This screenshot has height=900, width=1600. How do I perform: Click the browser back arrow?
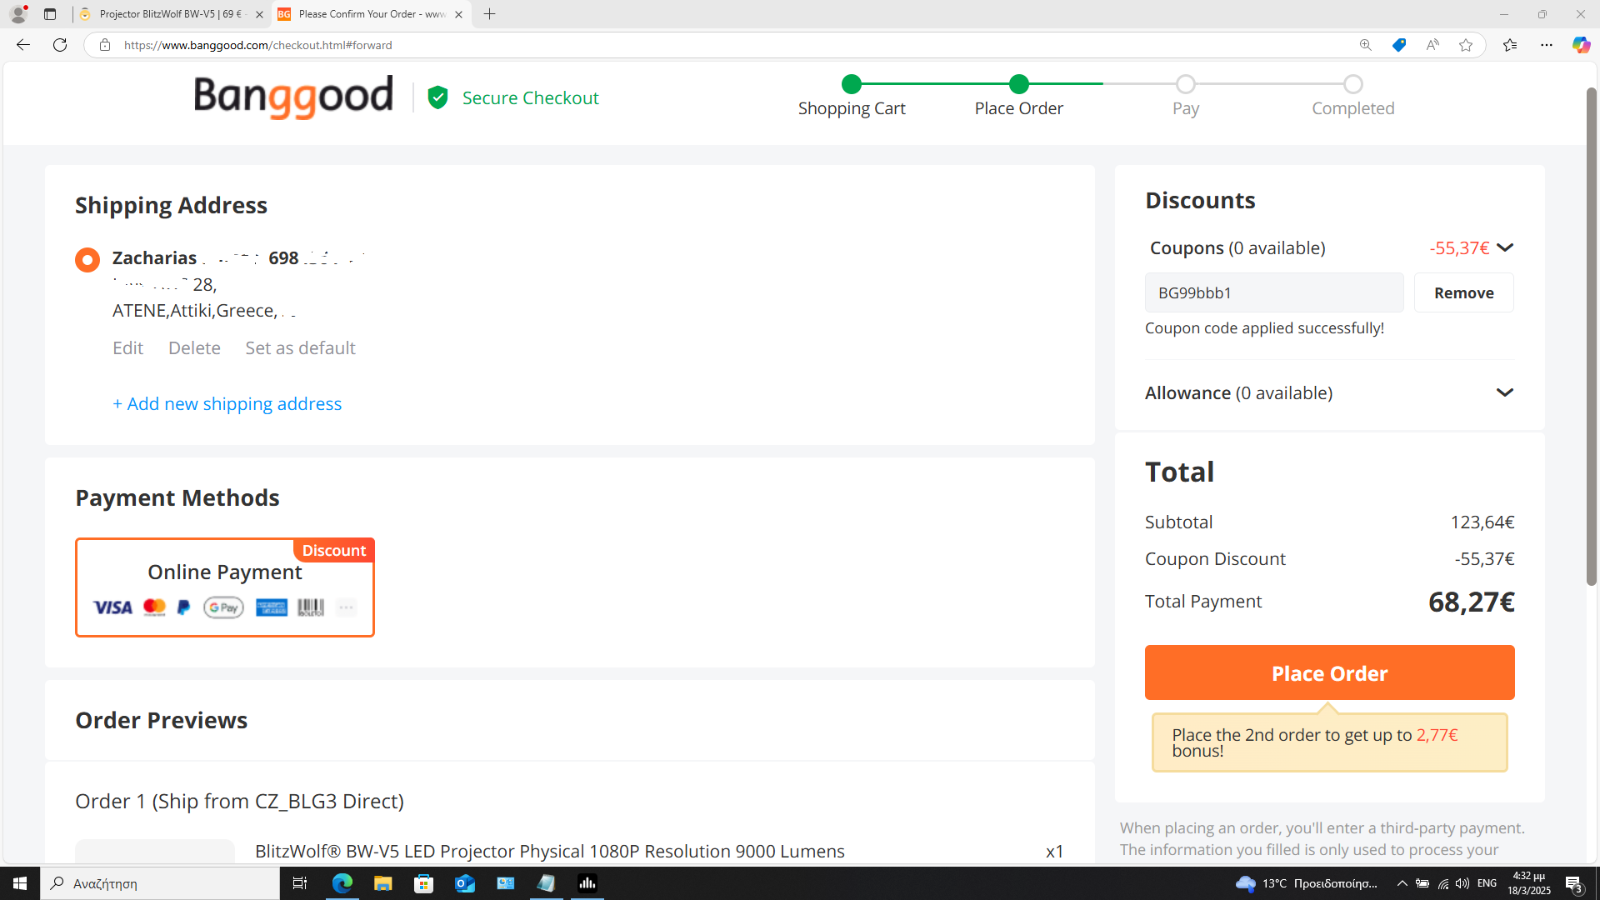tap(23, 45)
